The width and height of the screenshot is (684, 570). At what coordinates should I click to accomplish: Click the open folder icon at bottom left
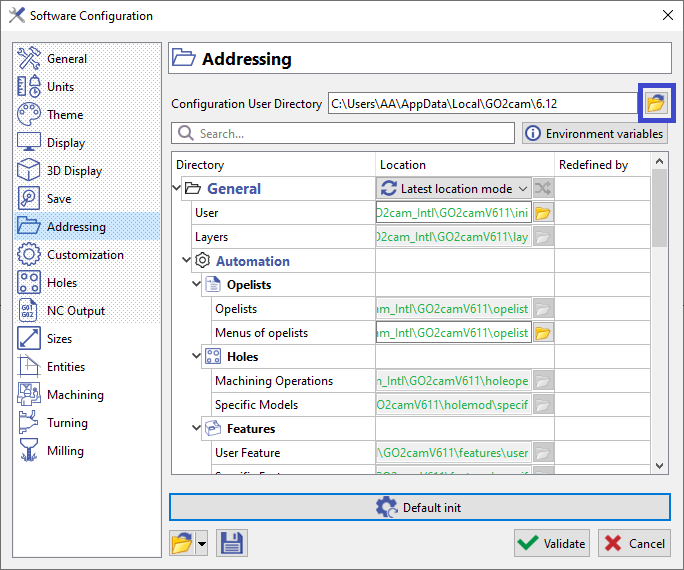182,543
